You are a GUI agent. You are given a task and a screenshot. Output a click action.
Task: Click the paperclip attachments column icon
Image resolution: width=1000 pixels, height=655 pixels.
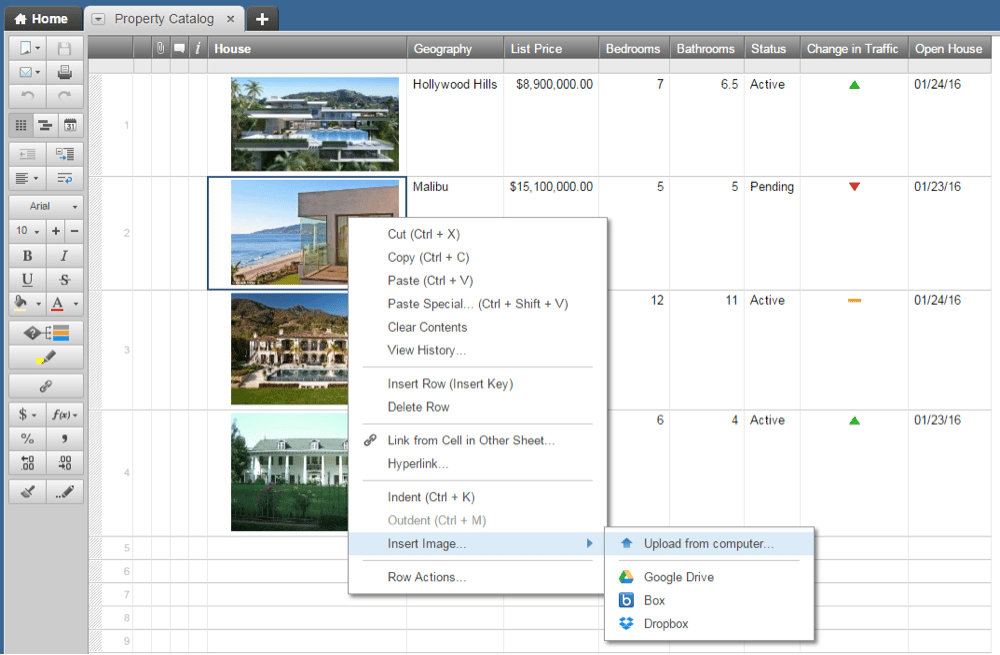[160, 47]
